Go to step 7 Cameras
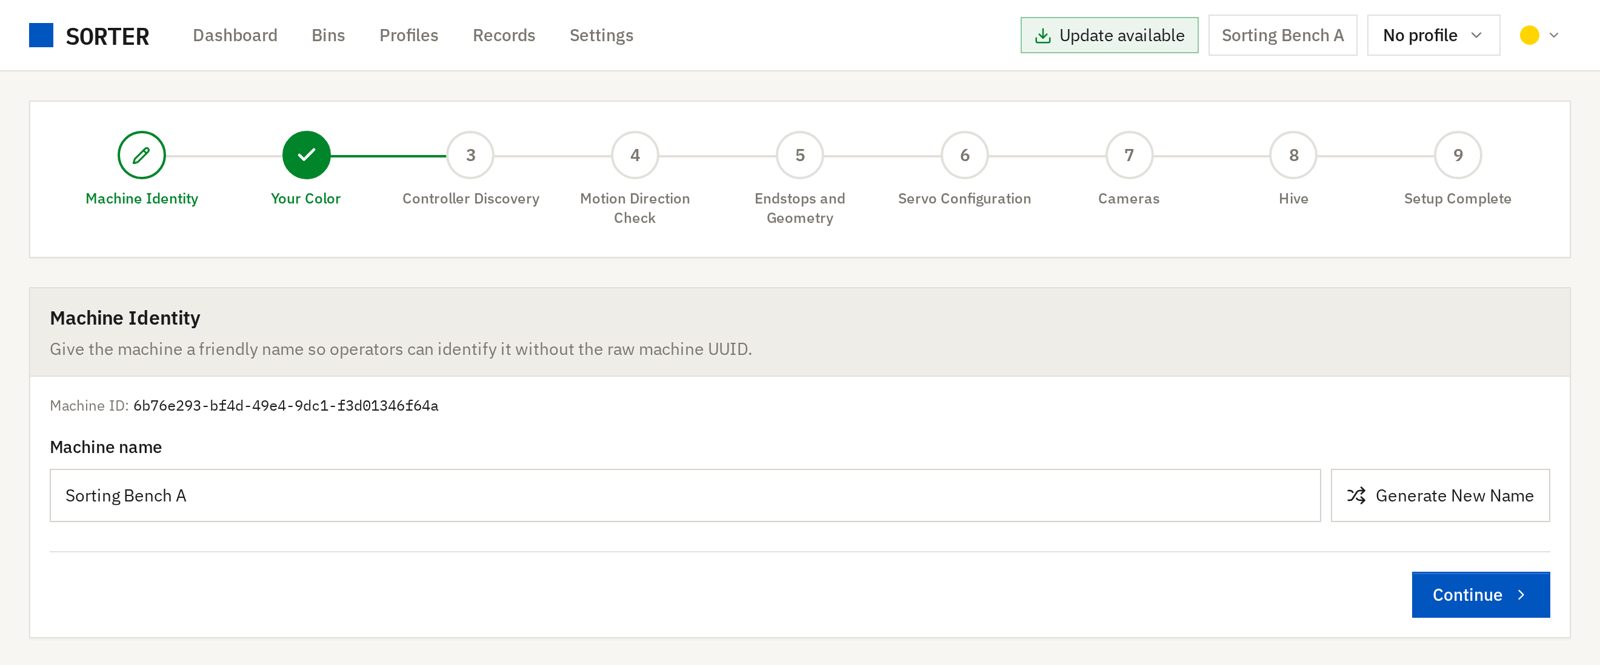The width and height of the screenshot is (1600, 665). tap(1129, 155)
